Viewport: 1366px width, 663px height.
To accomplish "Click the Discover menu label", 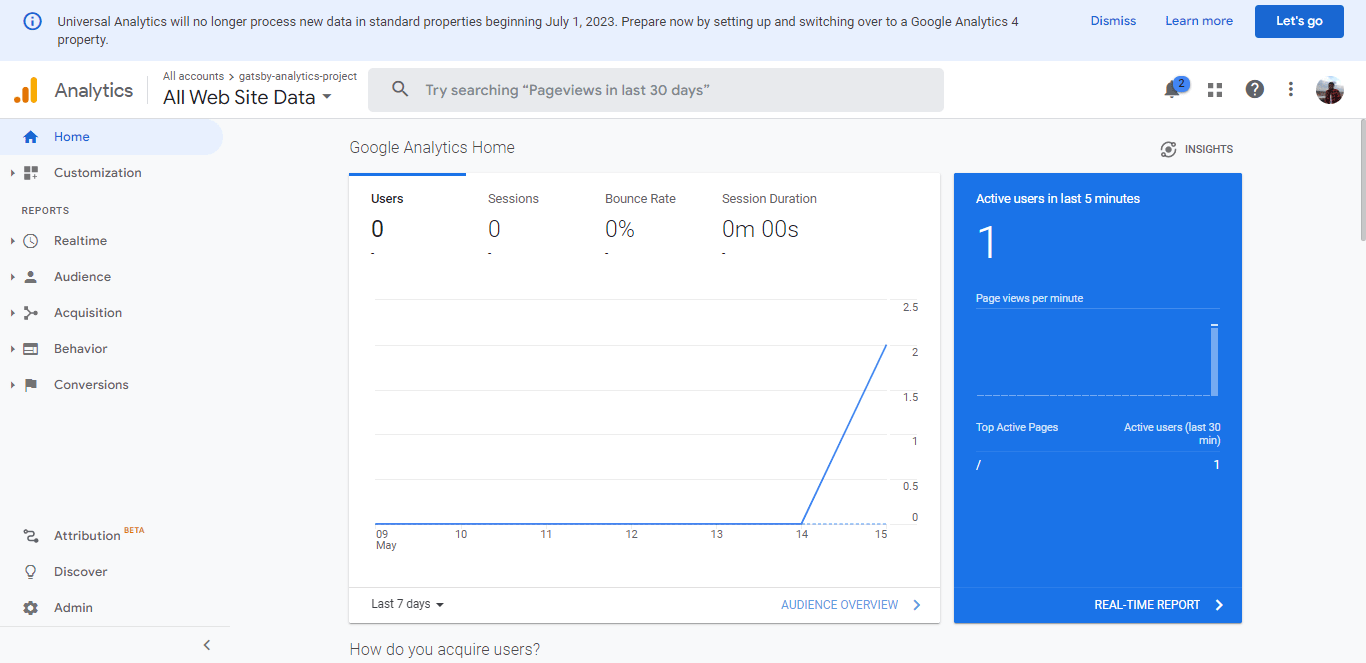I will coord(81,572).
